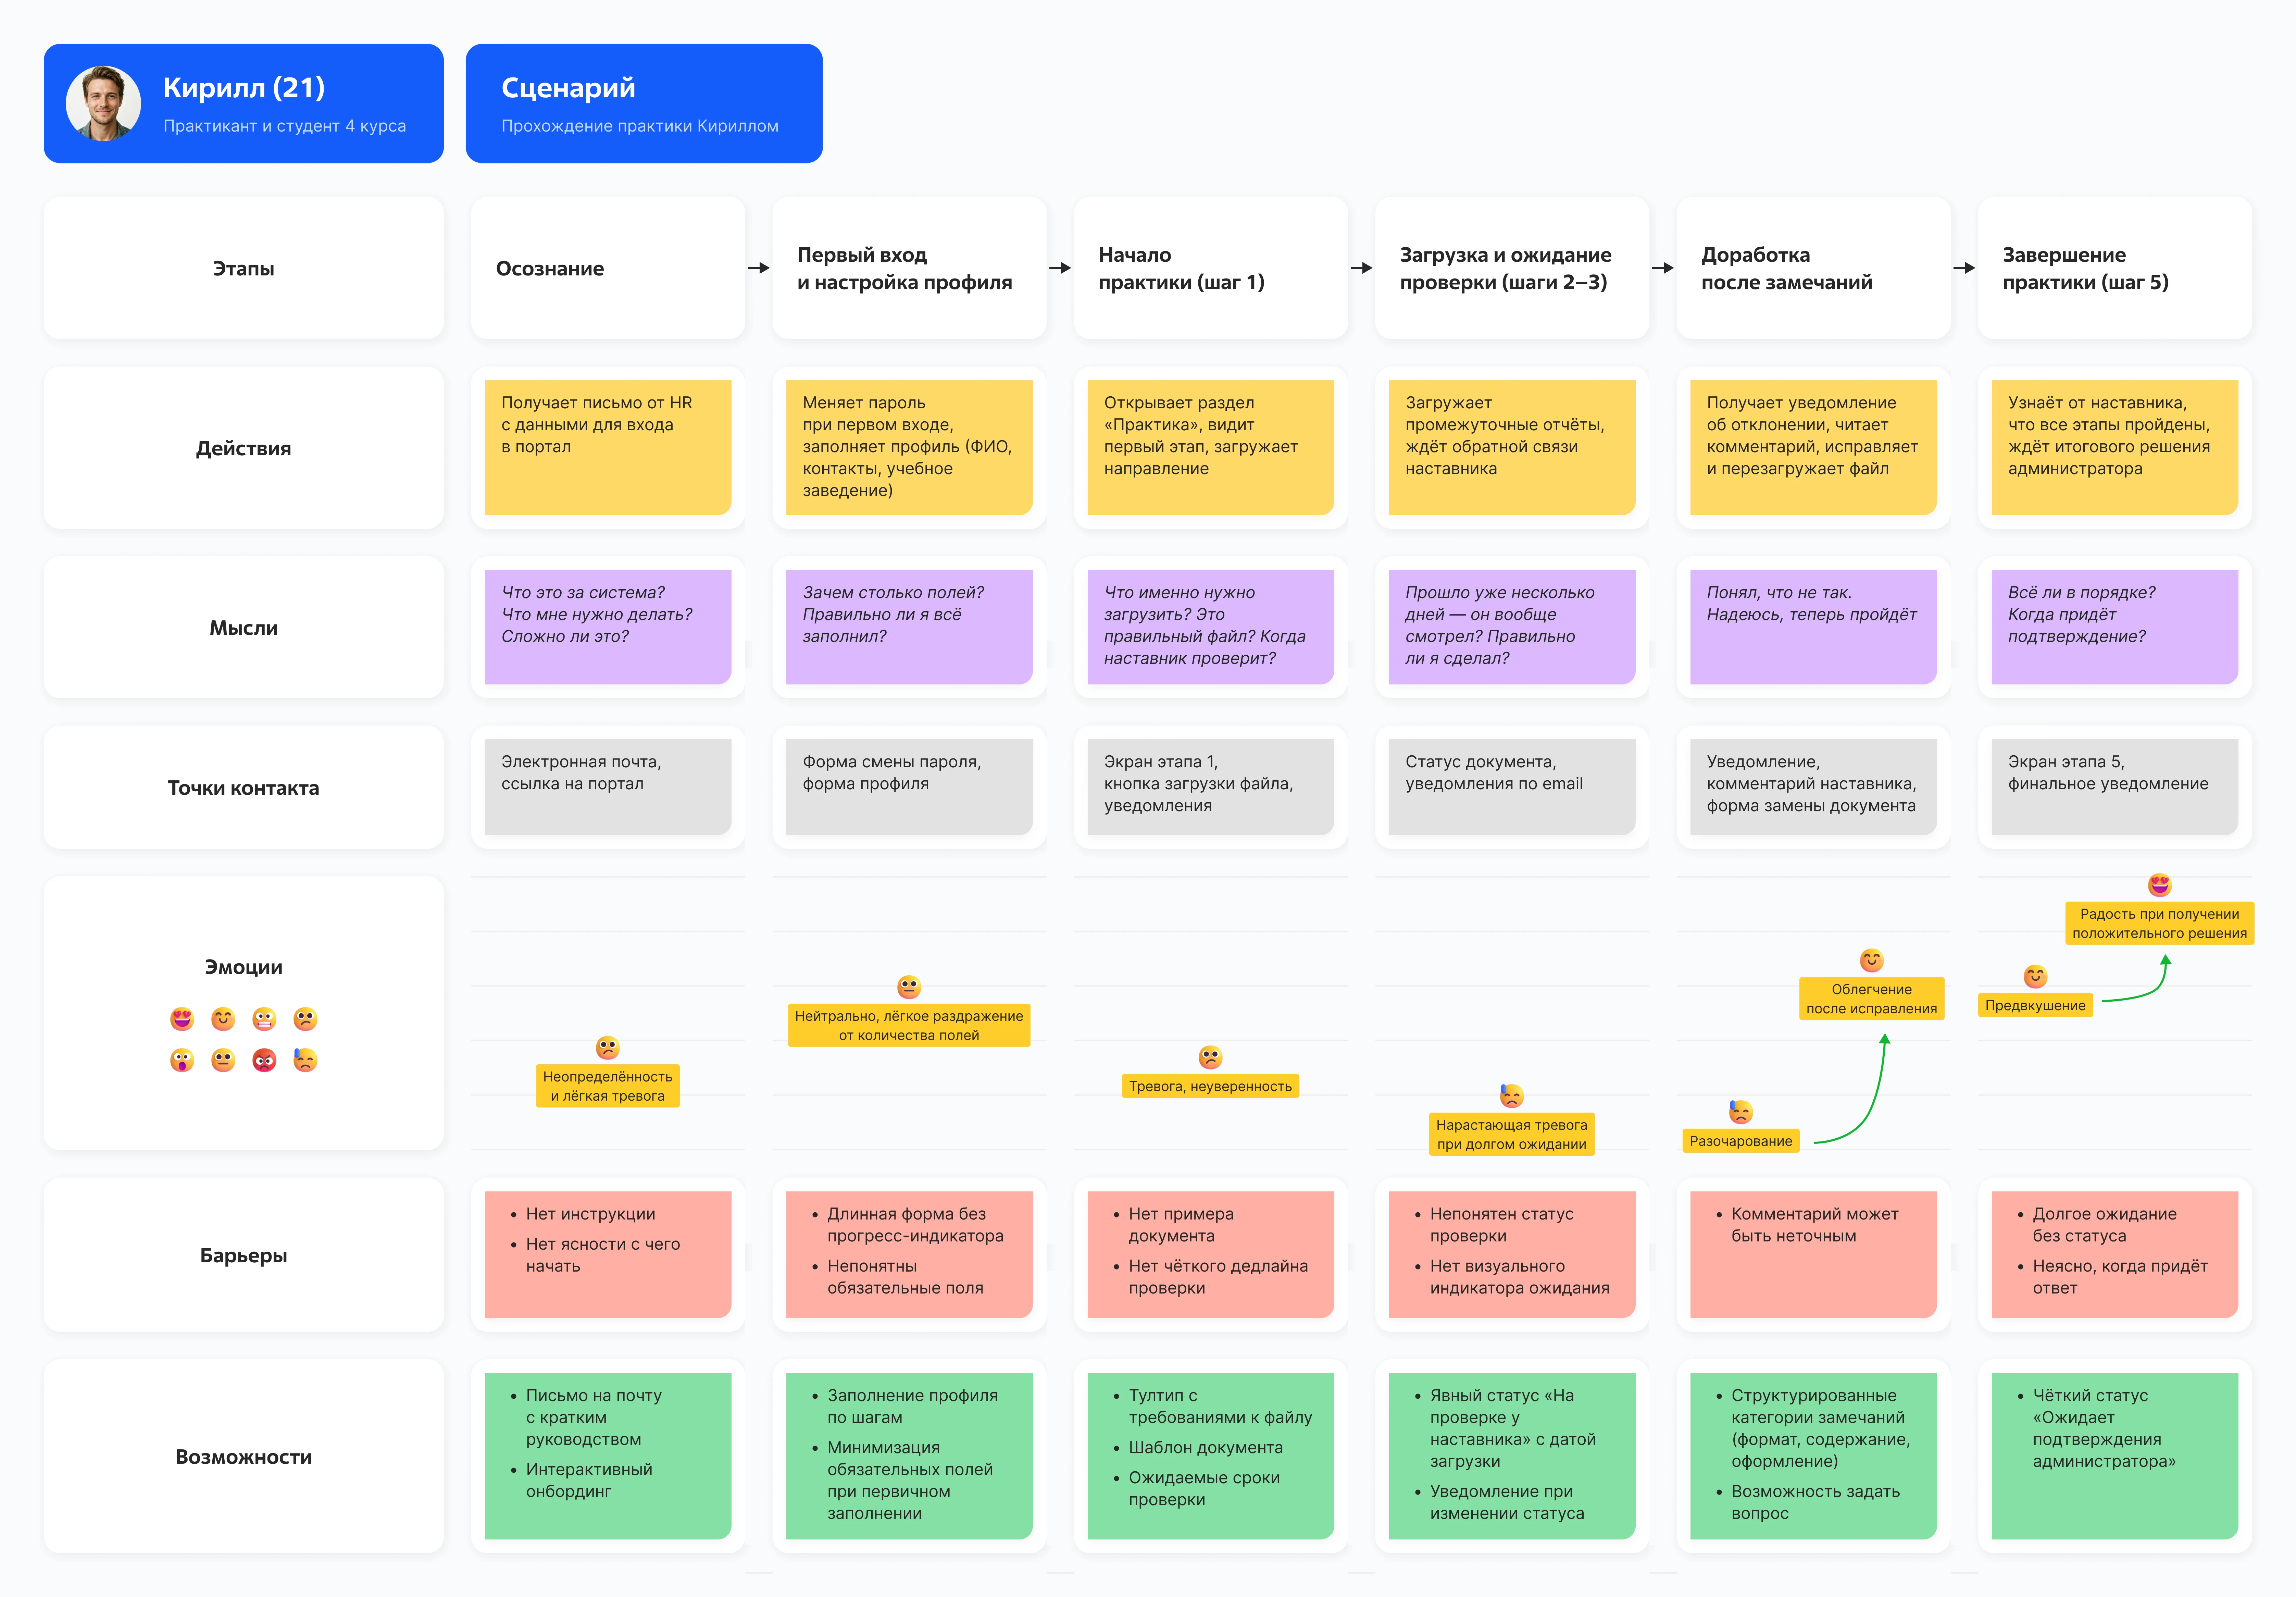The width and height of the screenshot is (2296, 1597).
Task: Click heart-eyes emoji above «Радость при получении»
Action: [x=2160, y=885]
